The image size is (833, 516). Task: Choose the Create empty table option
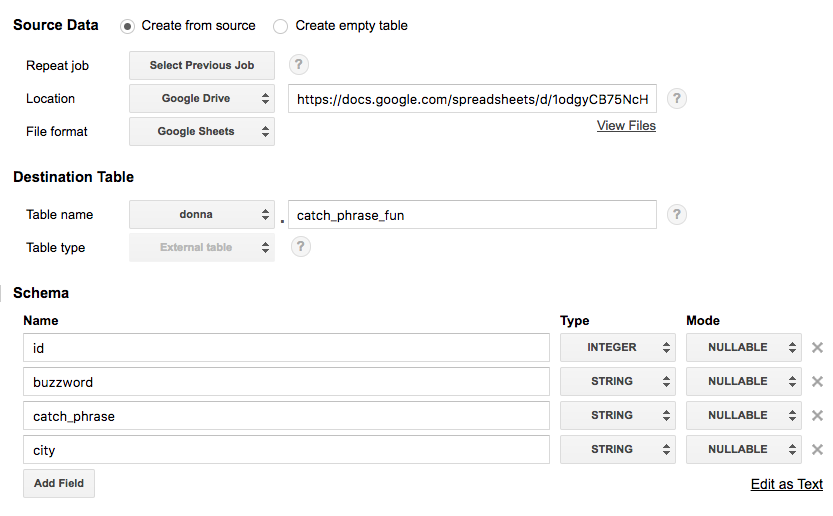pyautogui.click(x=281, y=26)
